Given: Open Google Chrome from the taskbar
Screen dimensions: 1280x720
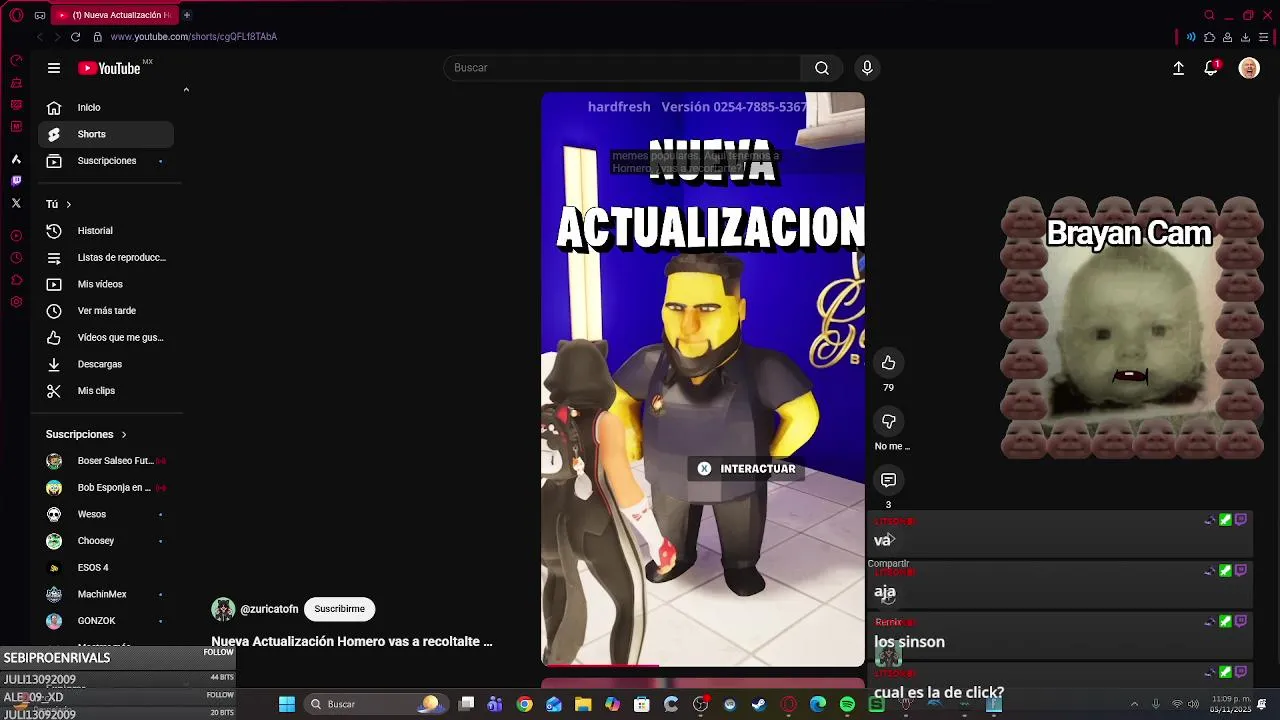Looking at the screenshot, I should tap(524, 704).
